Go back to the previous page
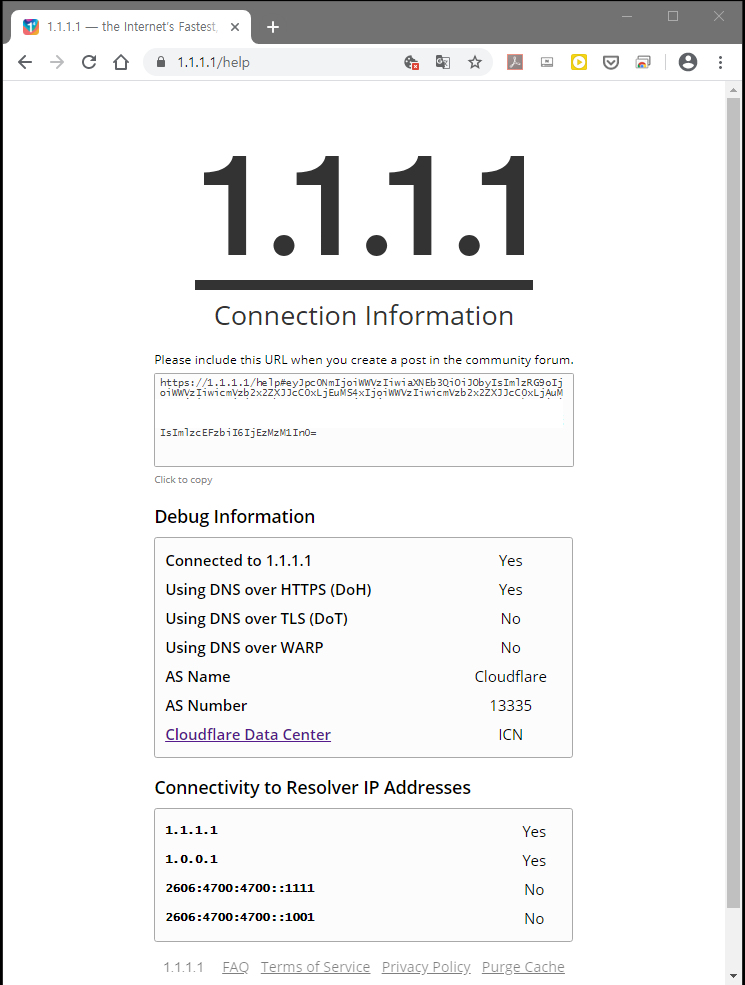Screen dimensions: 745x985 [x=25, y=62]
